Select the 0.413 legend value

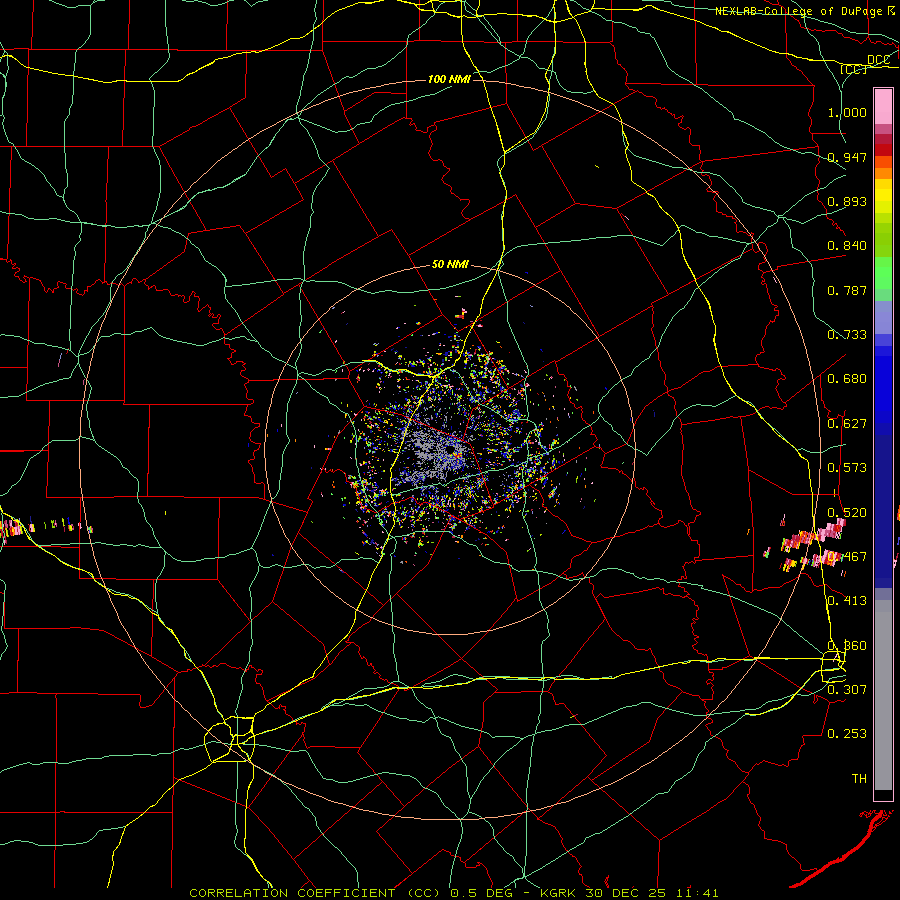coord(847,601)
